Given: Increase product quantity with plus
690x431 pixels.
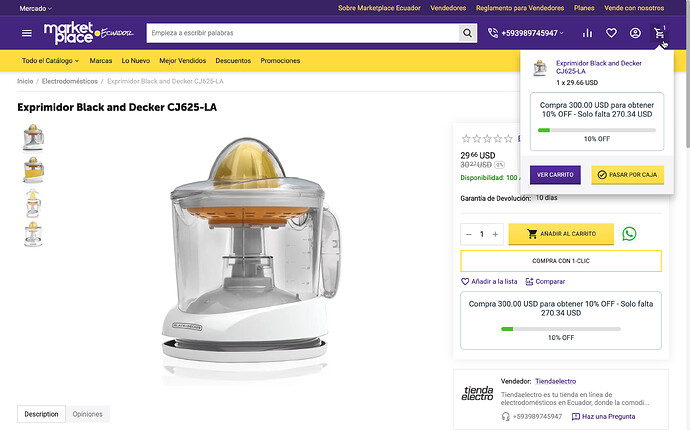Looking at the screenshot, I should [x=495, y=234].
